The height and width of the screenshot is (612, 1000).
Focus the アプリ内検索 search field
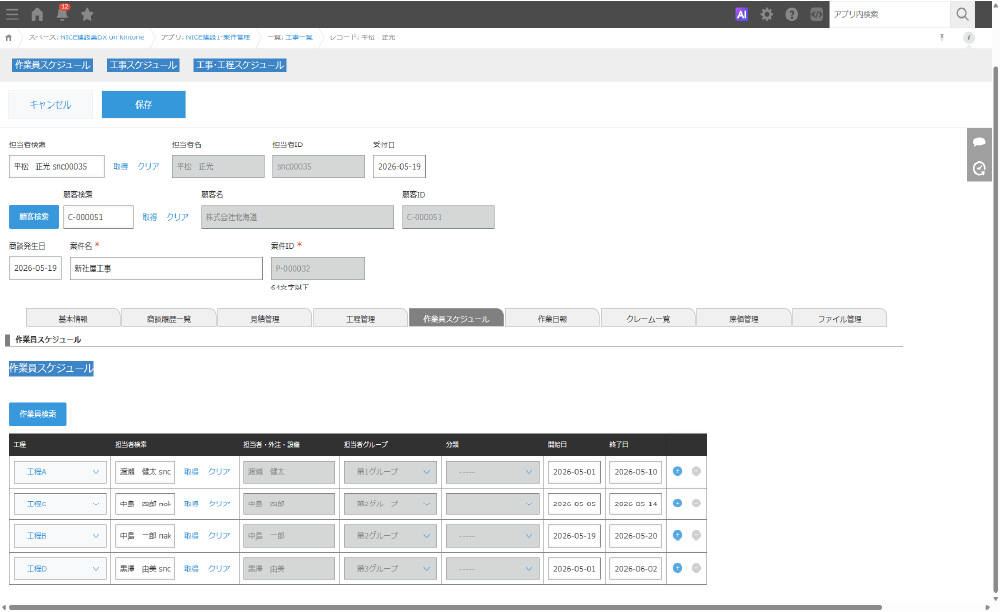[x=890, y=14]
